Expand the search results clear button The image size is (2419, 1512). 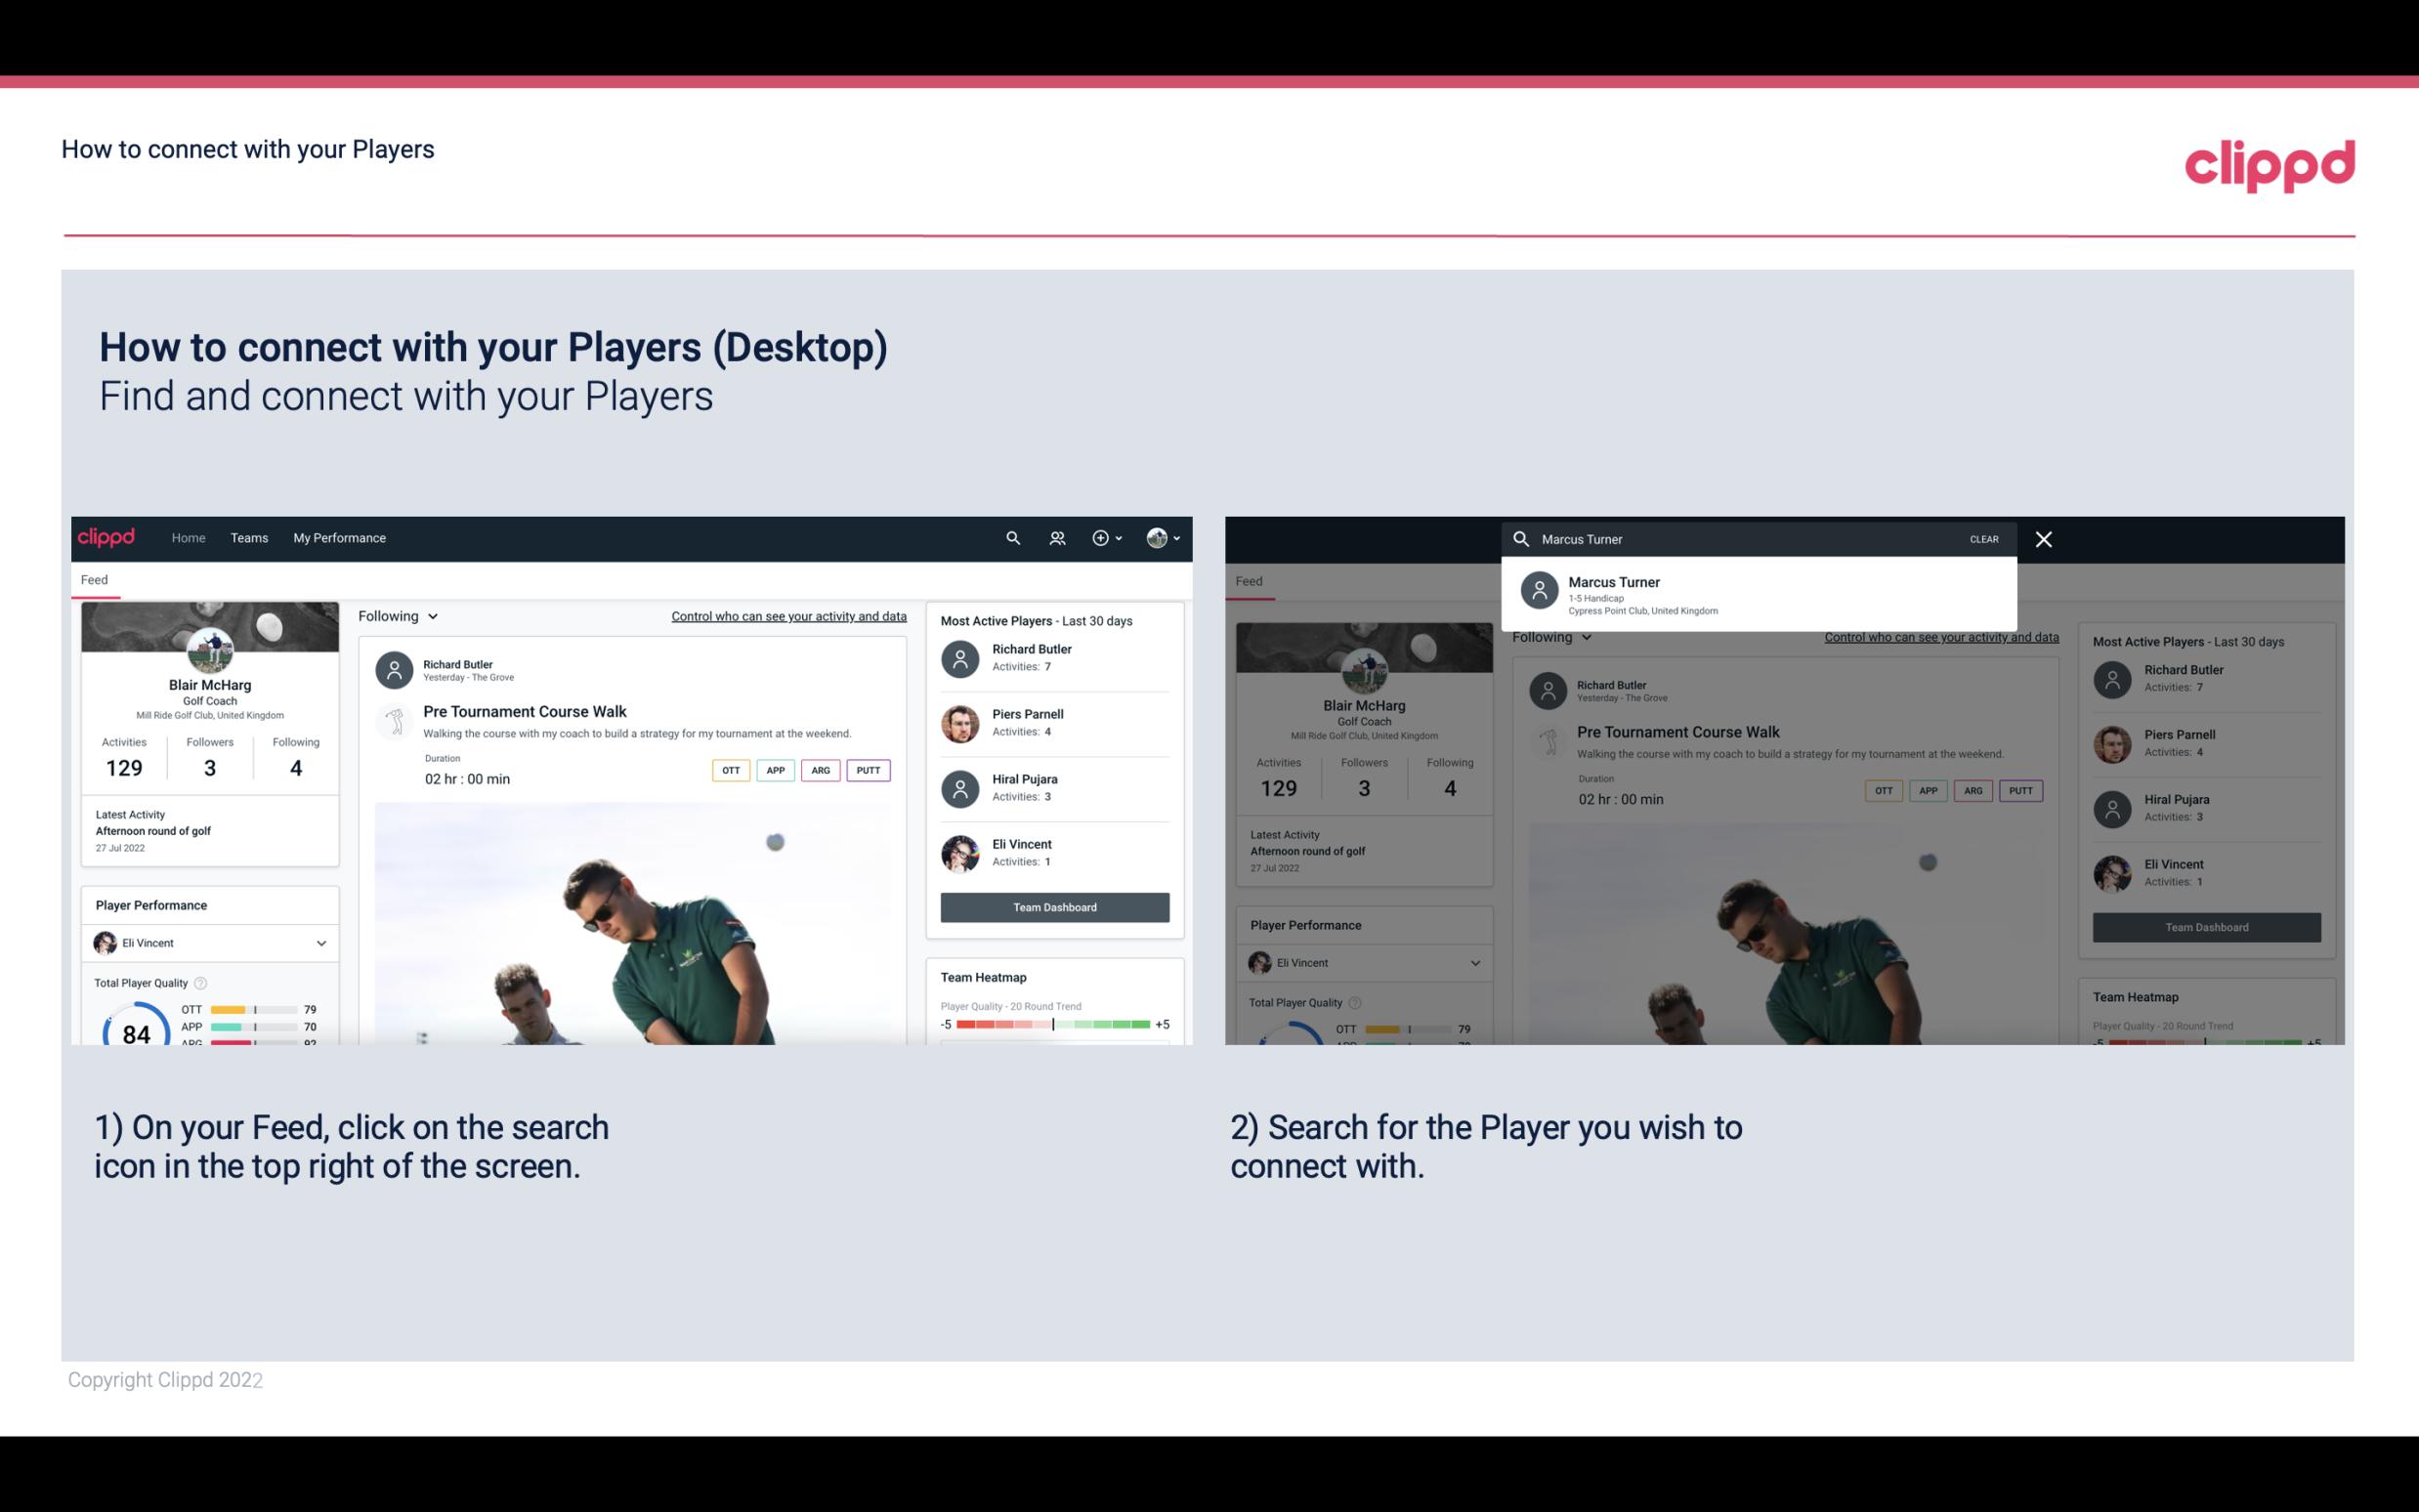1985,538
